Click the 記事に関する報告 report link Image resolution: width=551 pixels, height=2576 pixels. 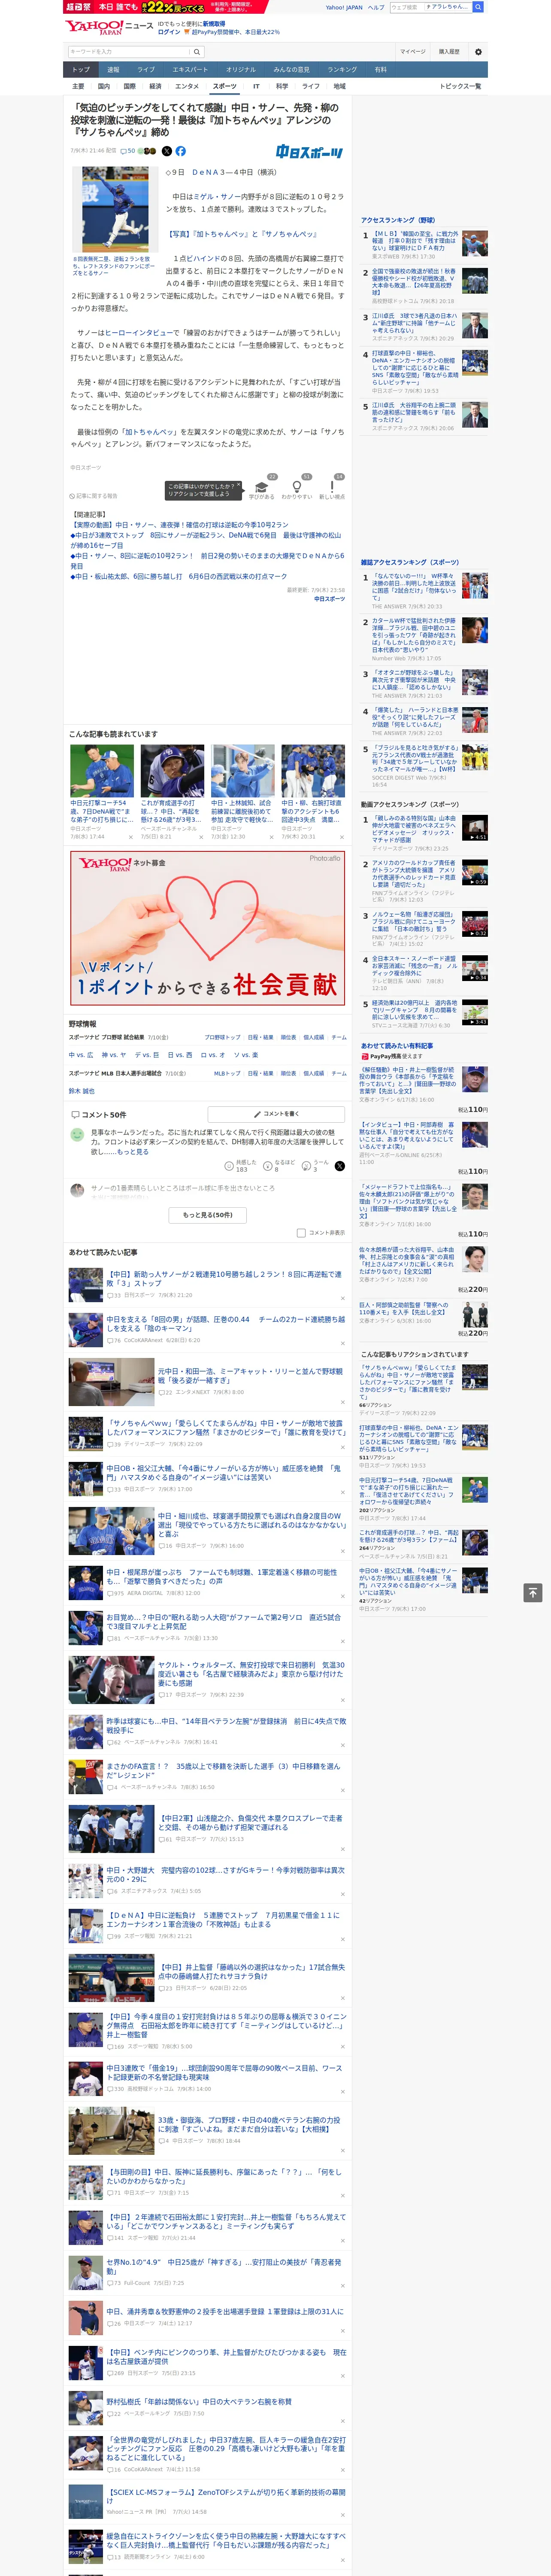point(93,496)
